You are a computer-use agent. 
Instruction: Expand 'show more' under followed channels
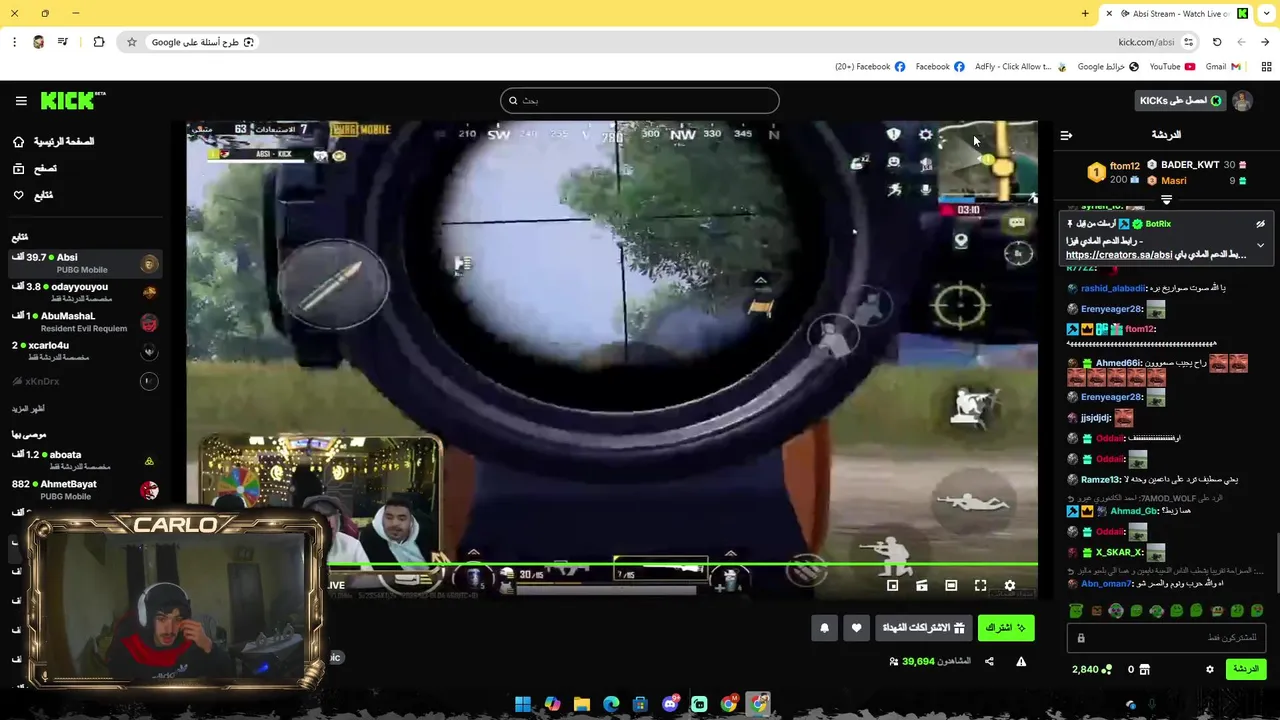(x=28, y=409)
